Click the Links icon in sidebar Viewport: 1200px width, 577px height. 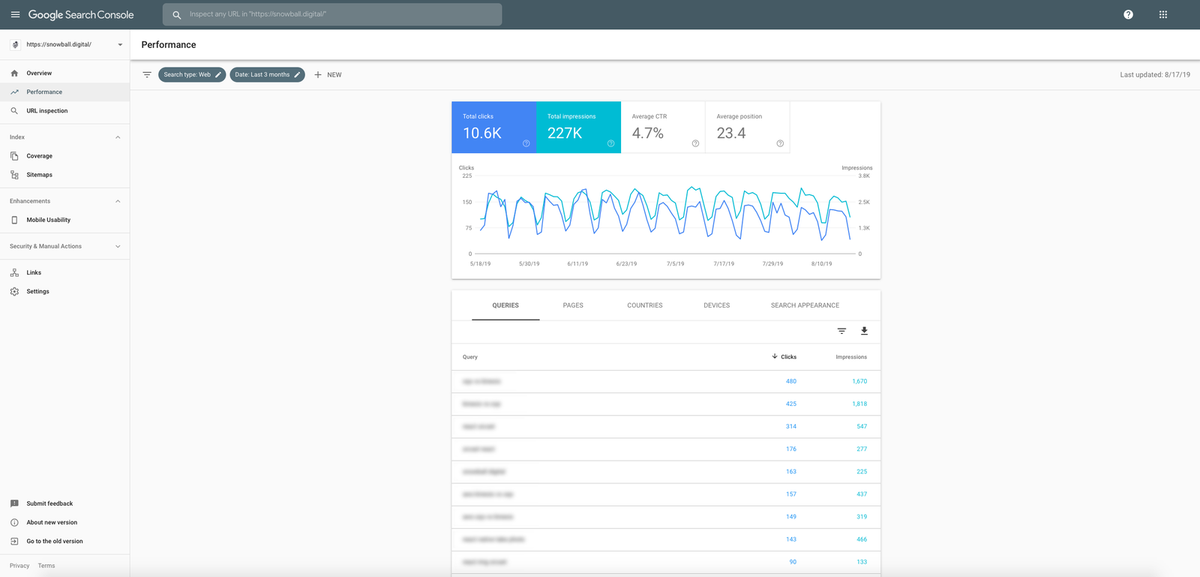click(x=14, y=272)
